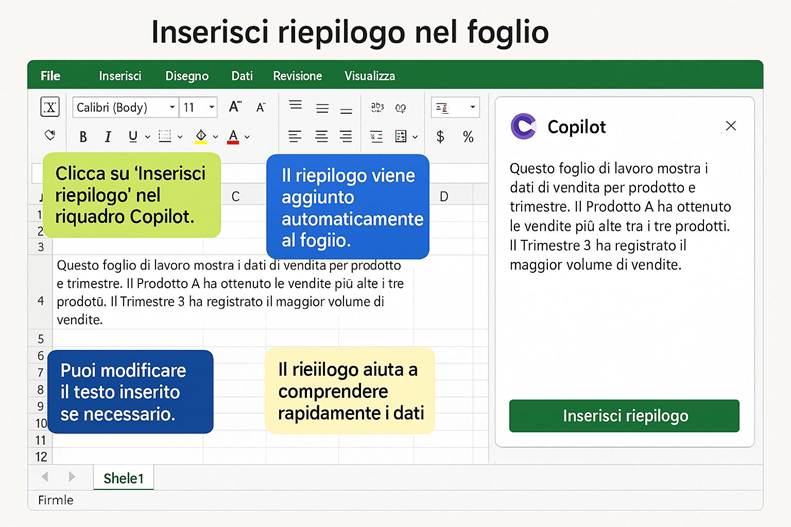Open the Disegno tab
Screen dimensions: 791x527
click(x=187, y=76)
